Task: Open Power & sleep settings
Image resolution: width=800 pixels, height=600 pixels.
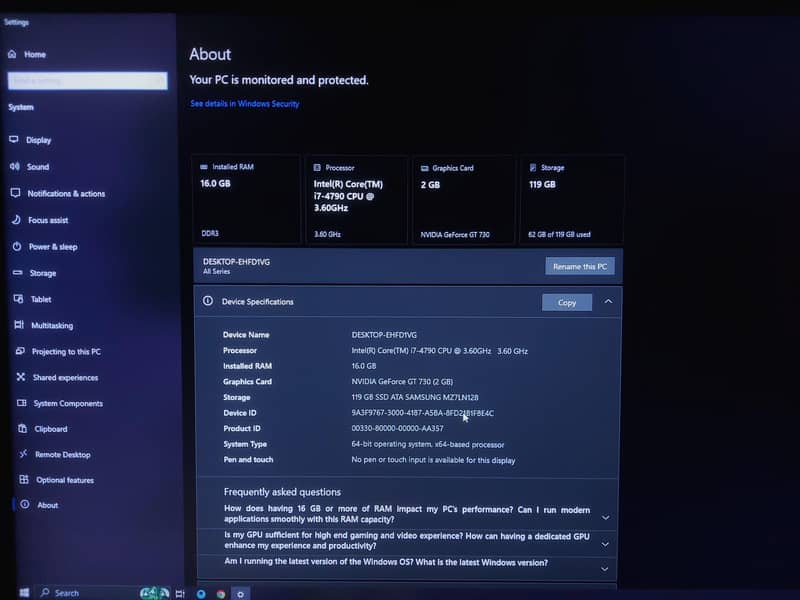Action: (x=49, y=246)
